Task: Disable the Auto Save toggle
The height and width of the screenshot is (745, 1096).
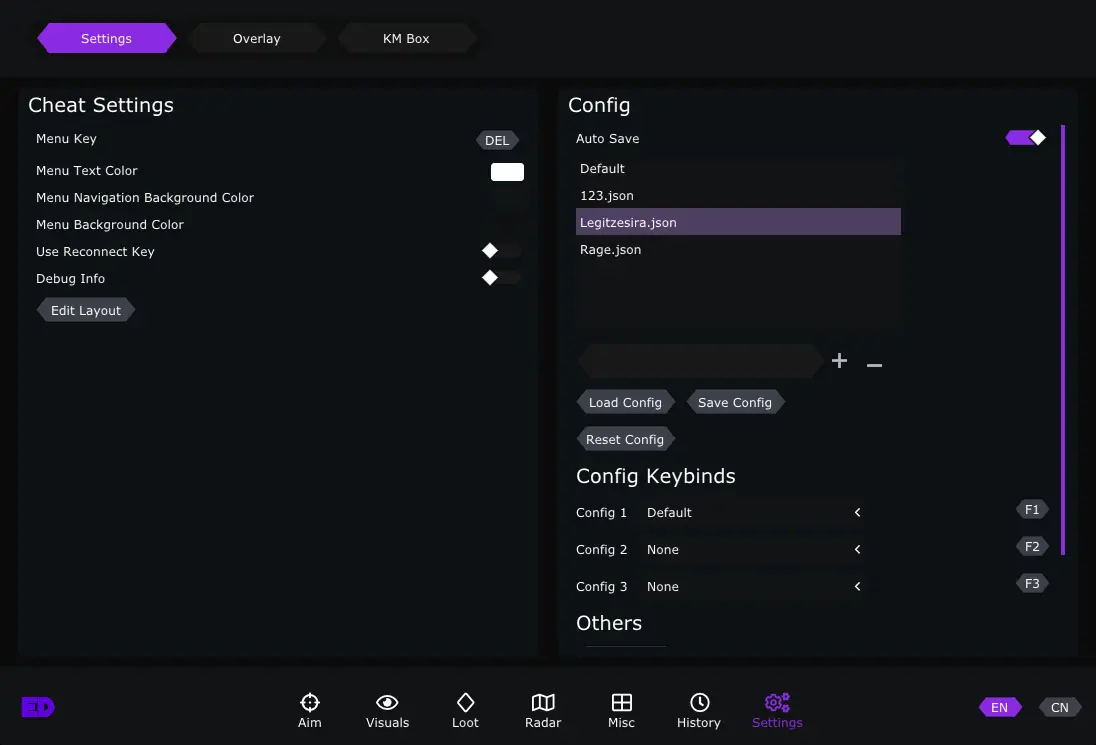Action: coord(1026,138)
